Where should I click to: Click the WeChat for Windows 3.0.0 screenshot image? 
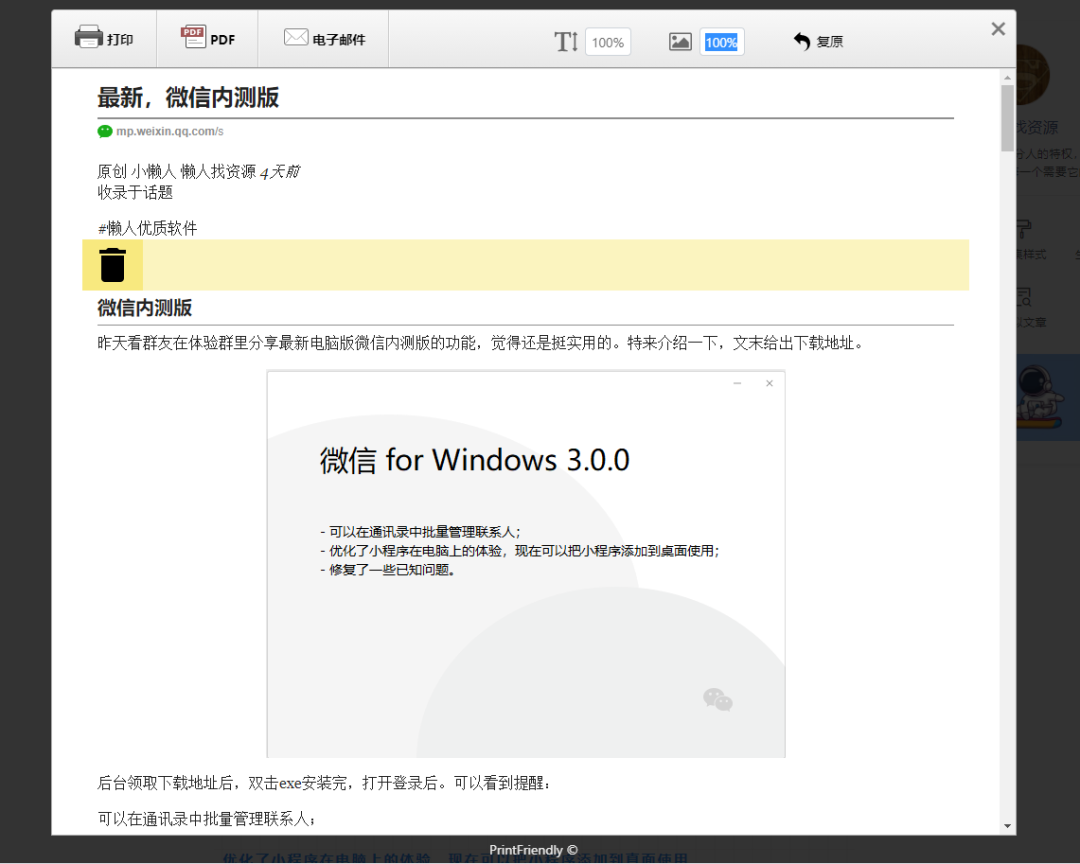[x=526, y=564]
